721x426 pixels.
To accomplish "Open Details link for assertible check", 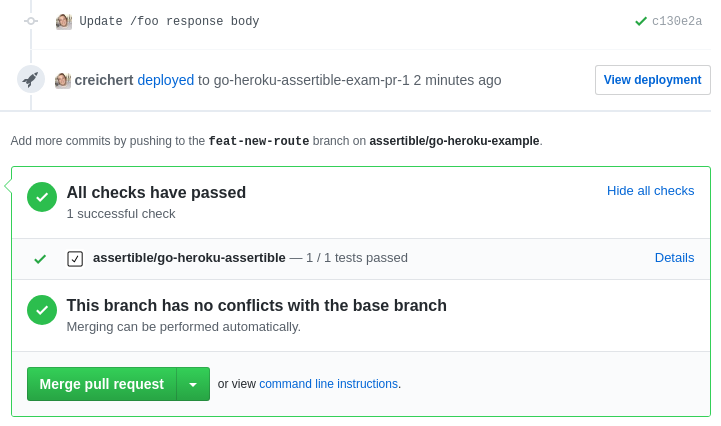I will point(674,257).
